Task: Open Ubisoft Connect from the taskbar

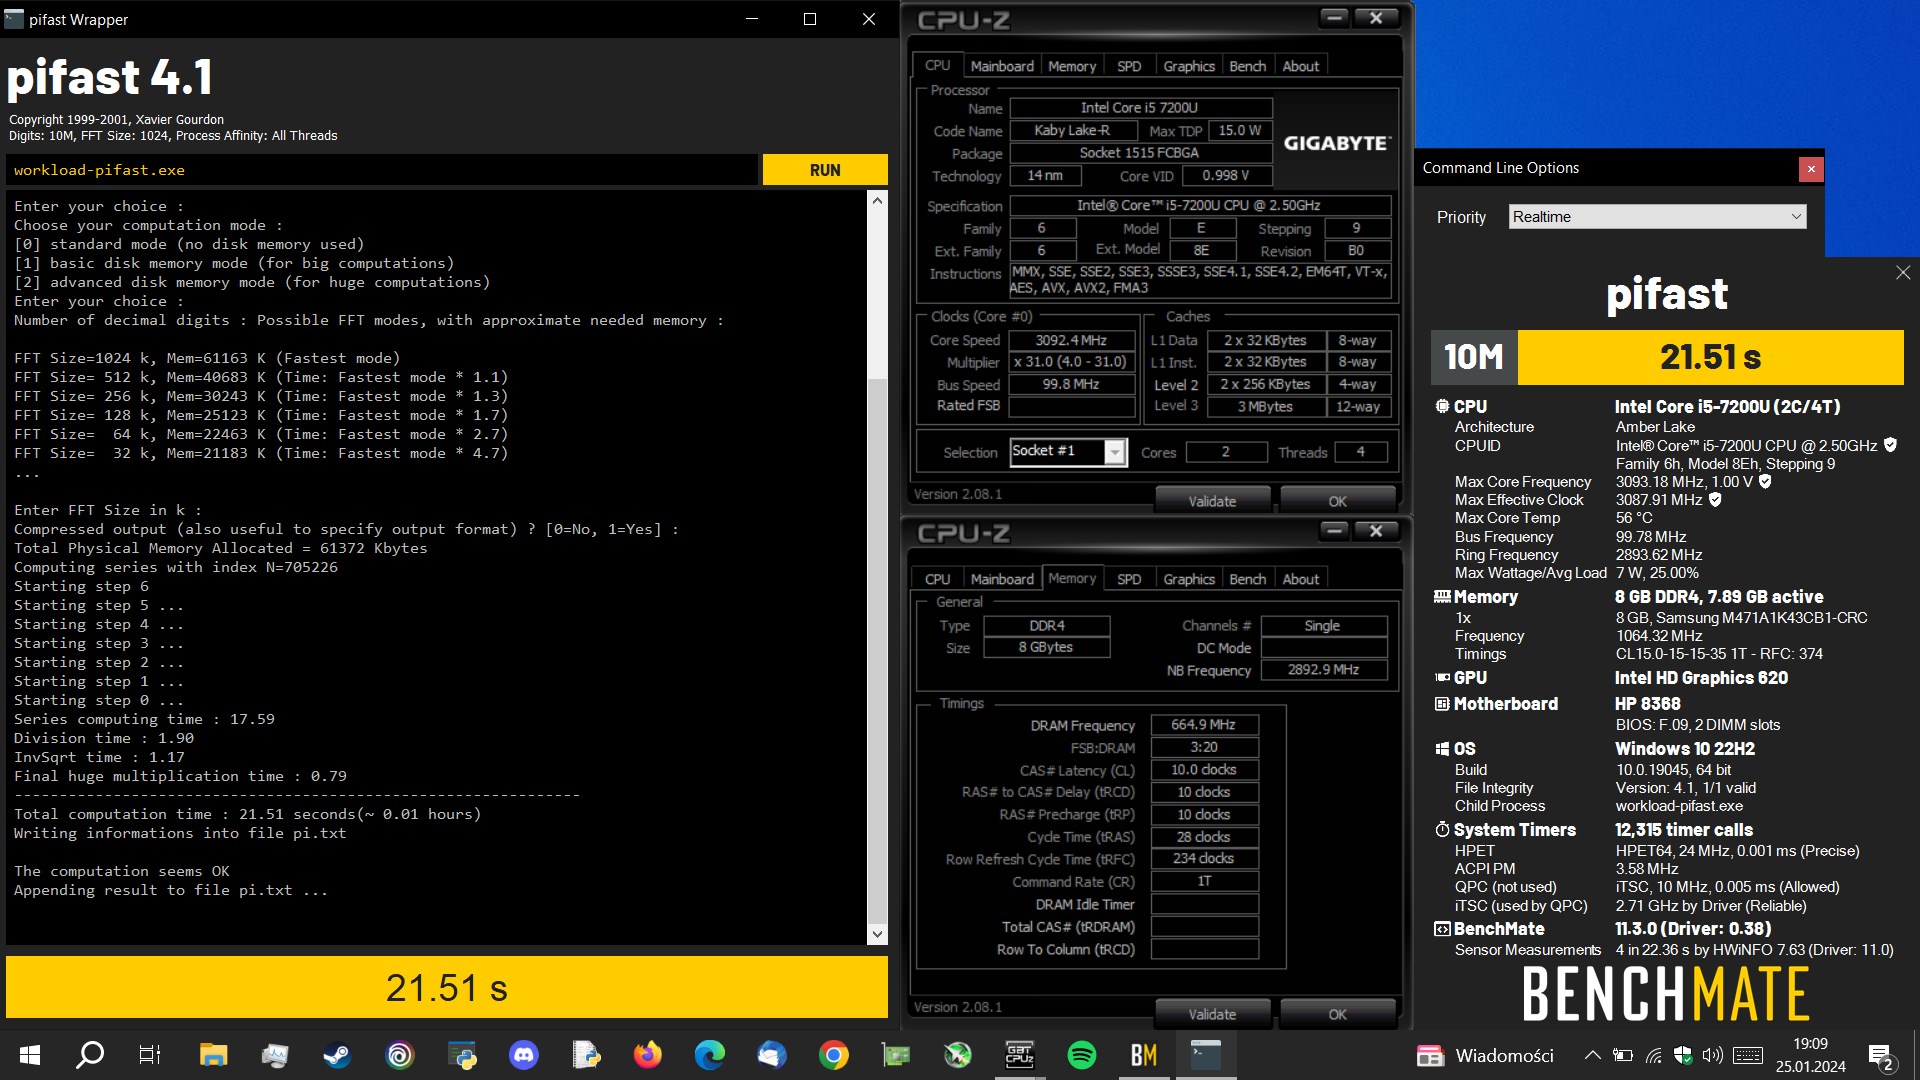Action: 400,1055
